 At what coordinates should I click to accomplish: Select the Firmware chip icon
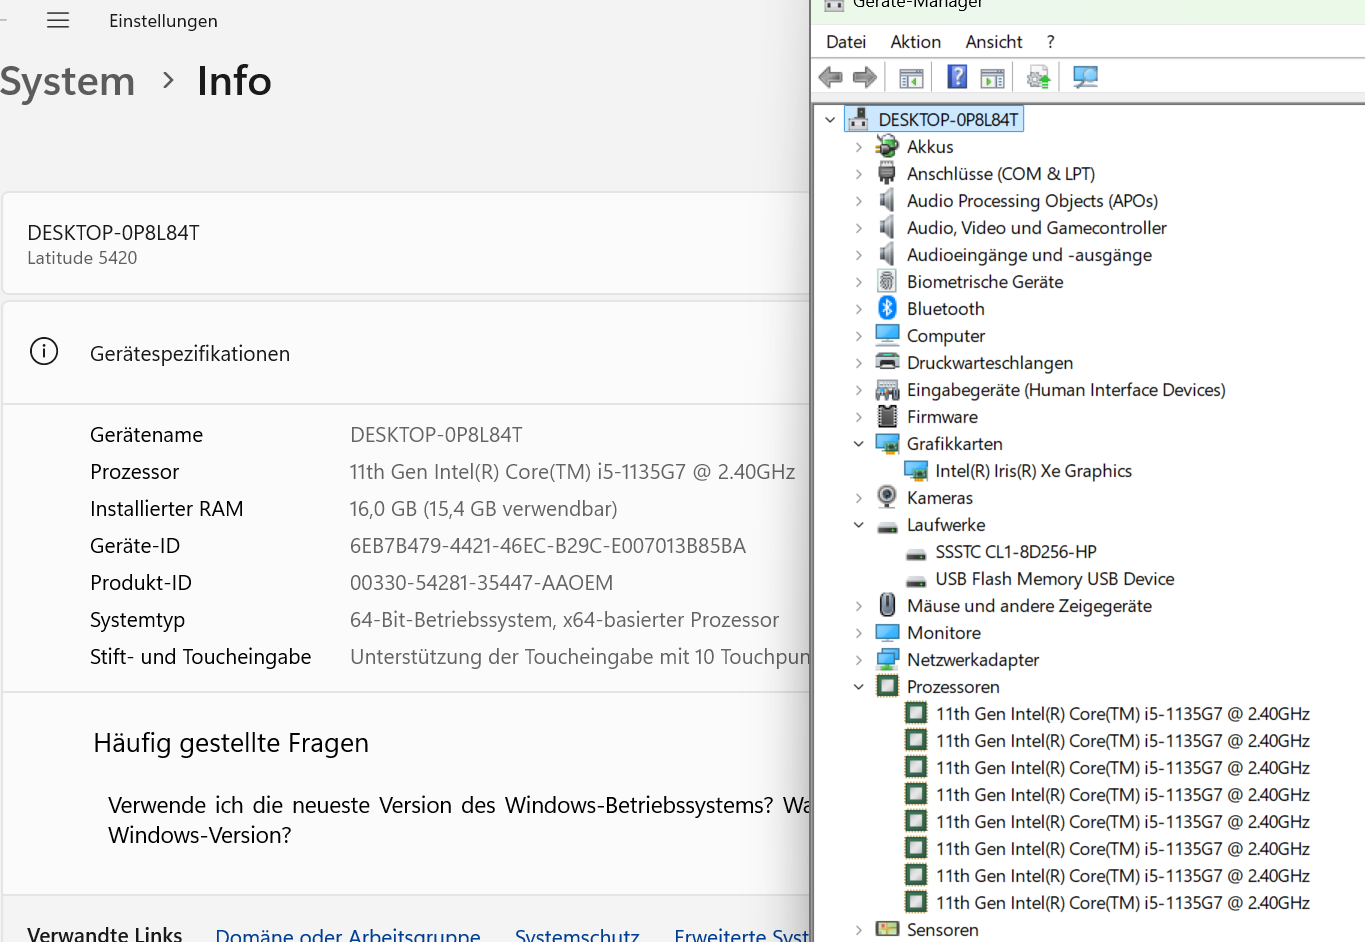[887, 416]
